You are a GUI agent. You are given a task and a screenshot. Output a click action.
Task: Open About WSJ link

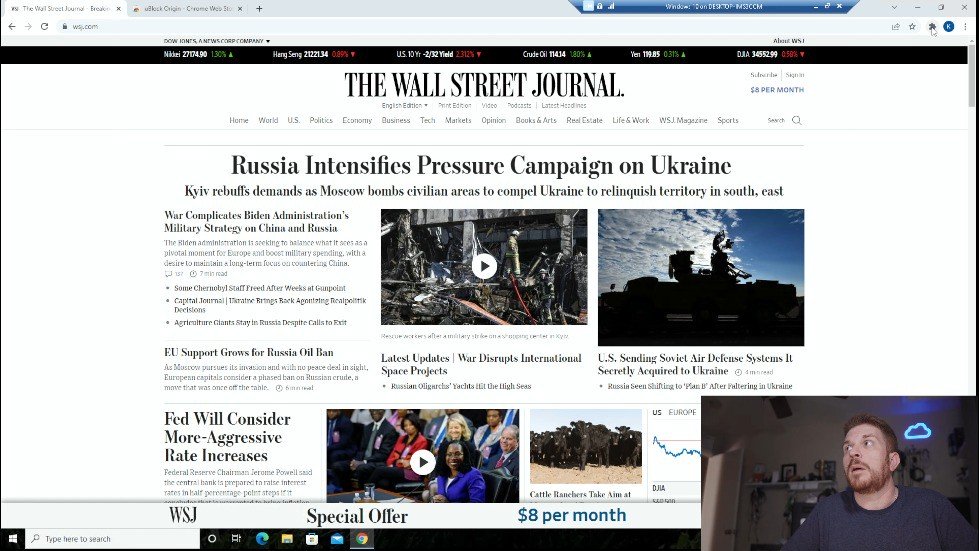tap(789, 41)
